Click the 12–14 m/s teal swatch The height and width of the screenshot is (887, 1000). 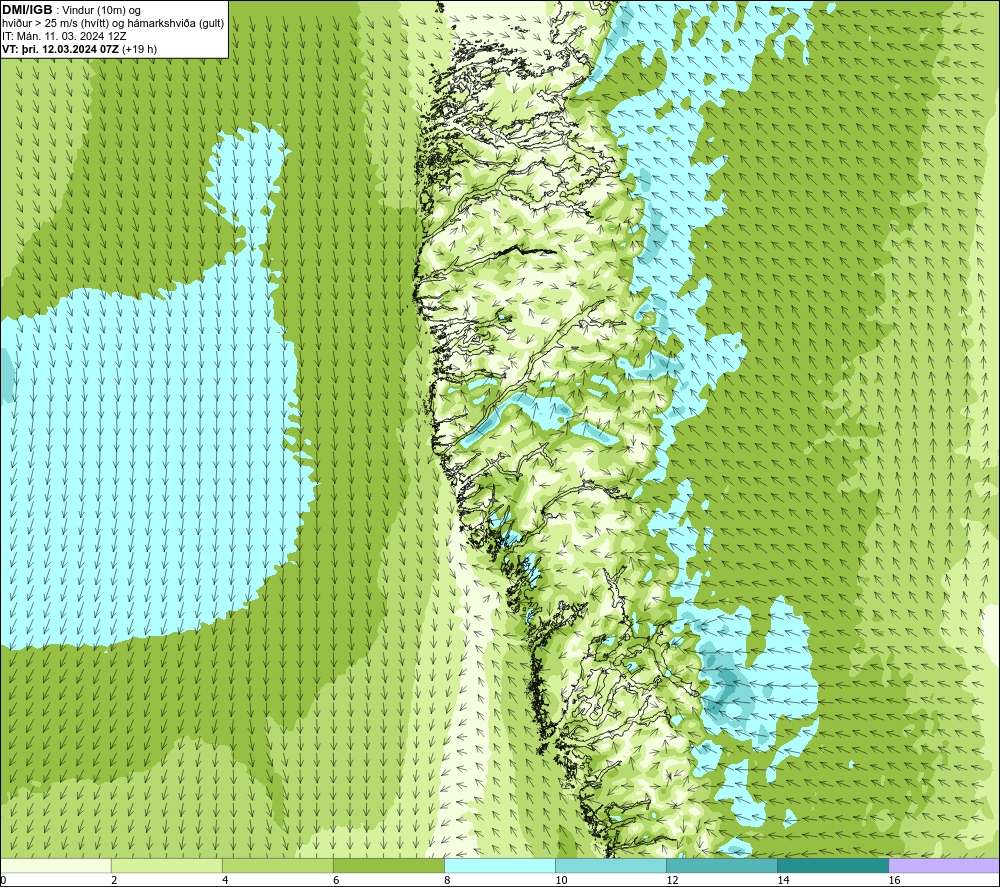721,865
